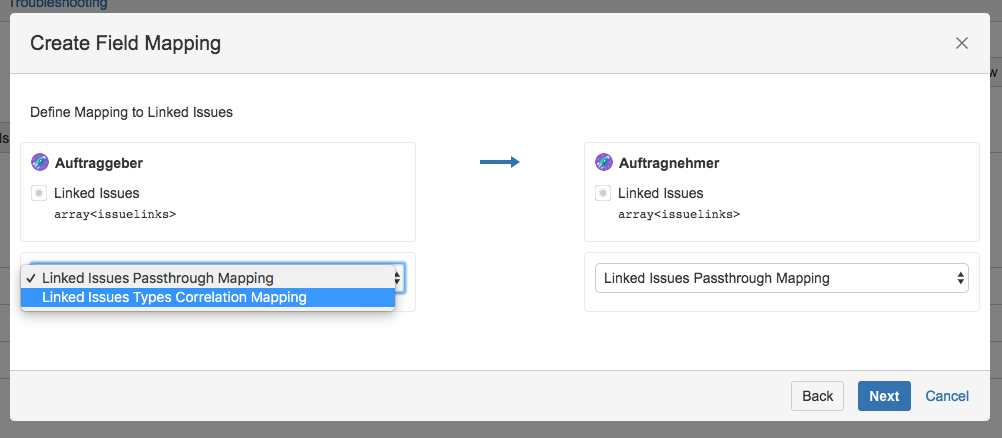Close the Create Field Mapping dialog

(962, 43)
